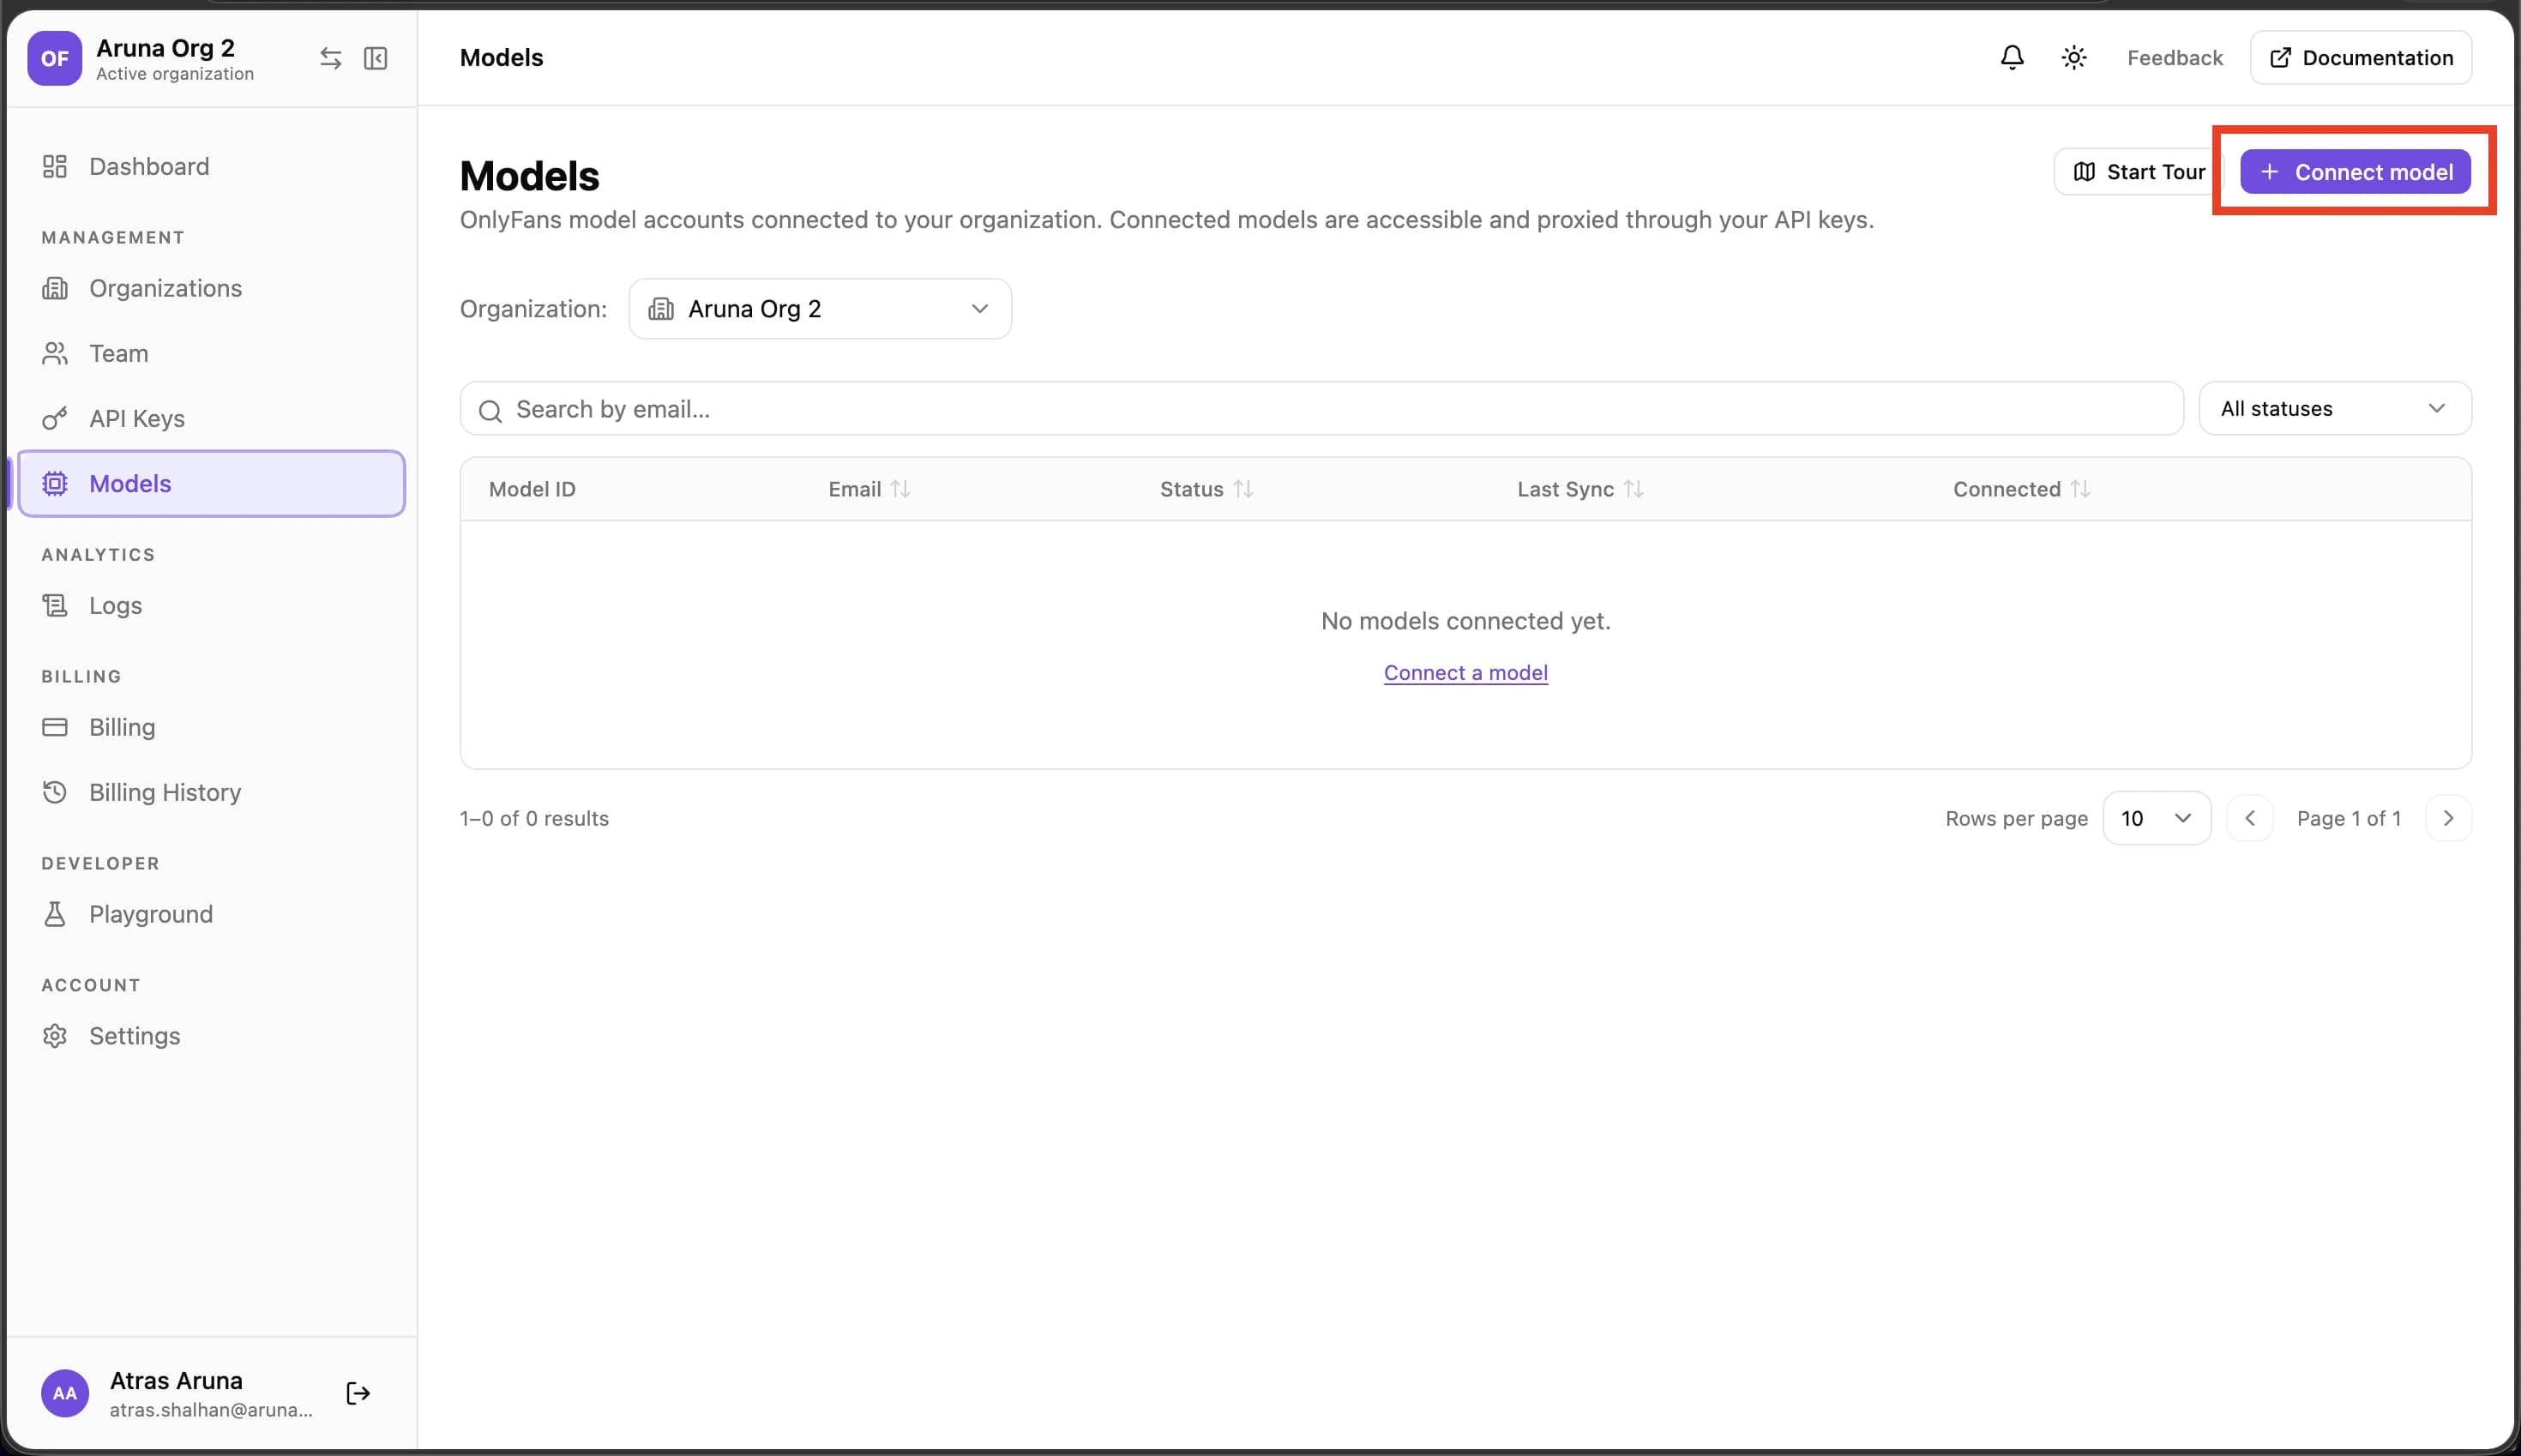Image resolution: width=2521 pixels, height=1456 pixels.
Task: Click the Billing card icon
Action: [x=55, y=727]
